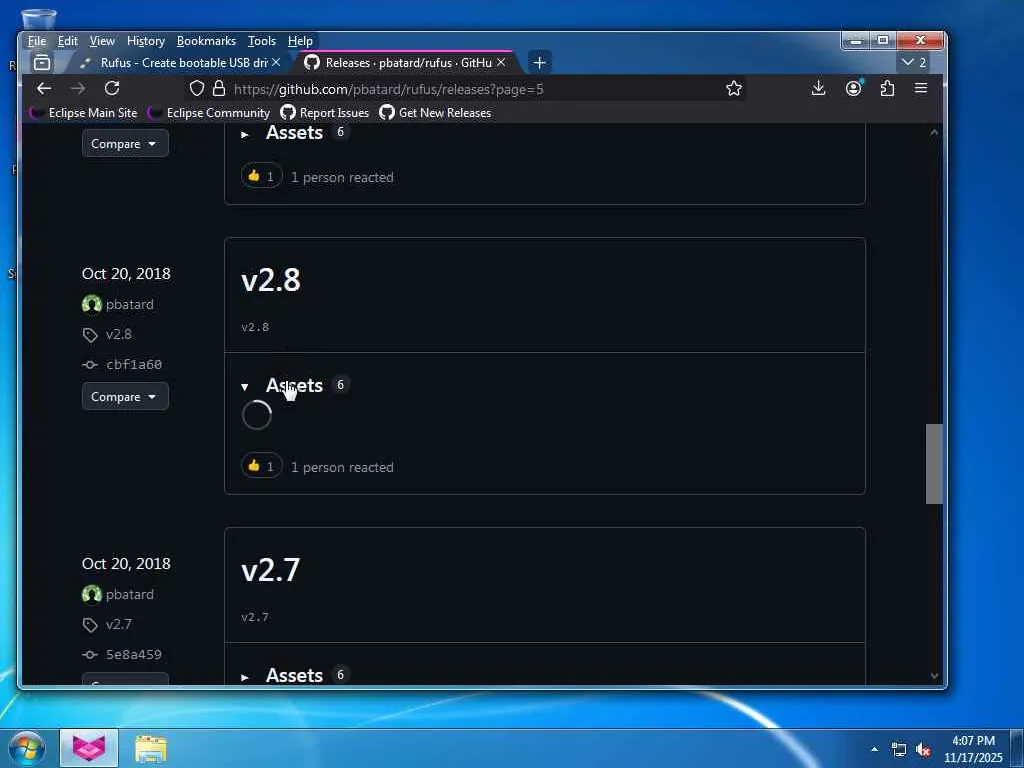Screen dimensions: 1024x768
Task: Open the tab overview icon
Action: click(42, 63)
